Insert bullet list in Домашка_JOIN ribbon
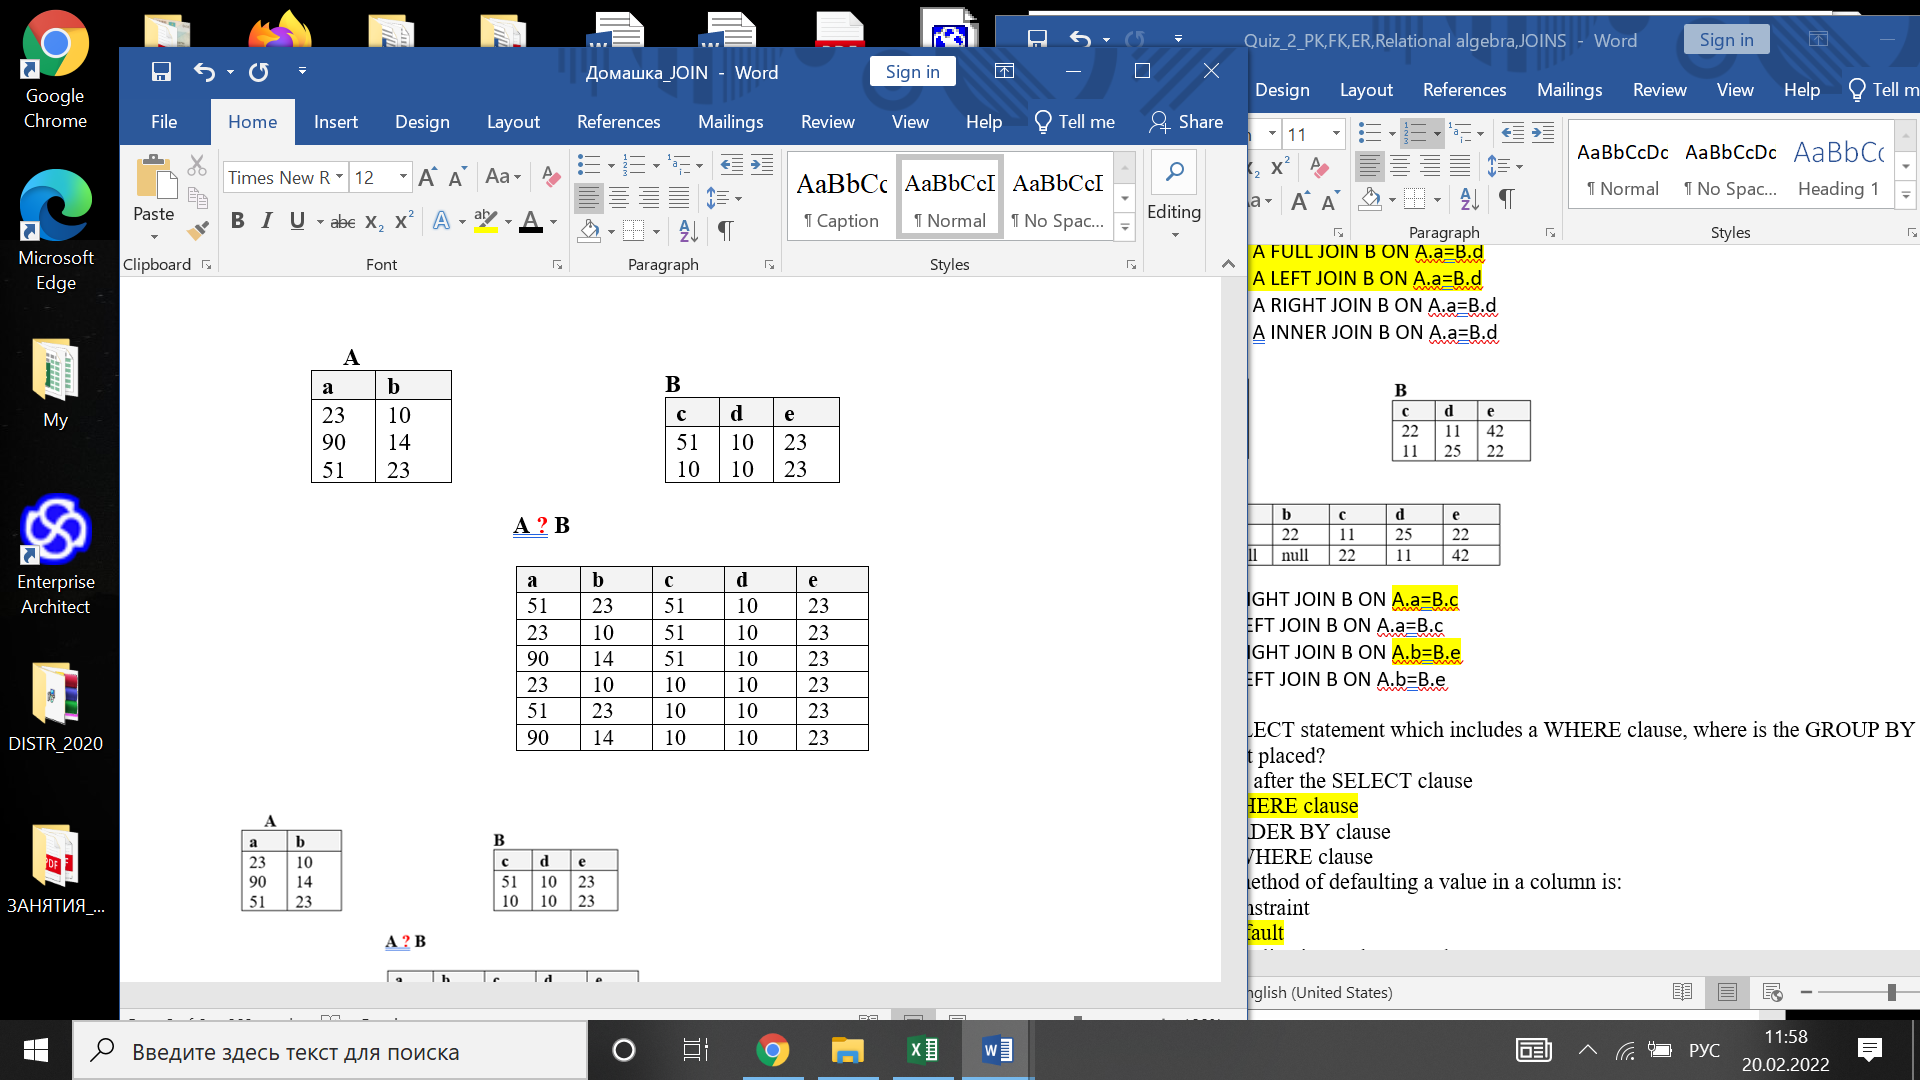This screenshot has width=1920, height=1080. click(589, 164)
